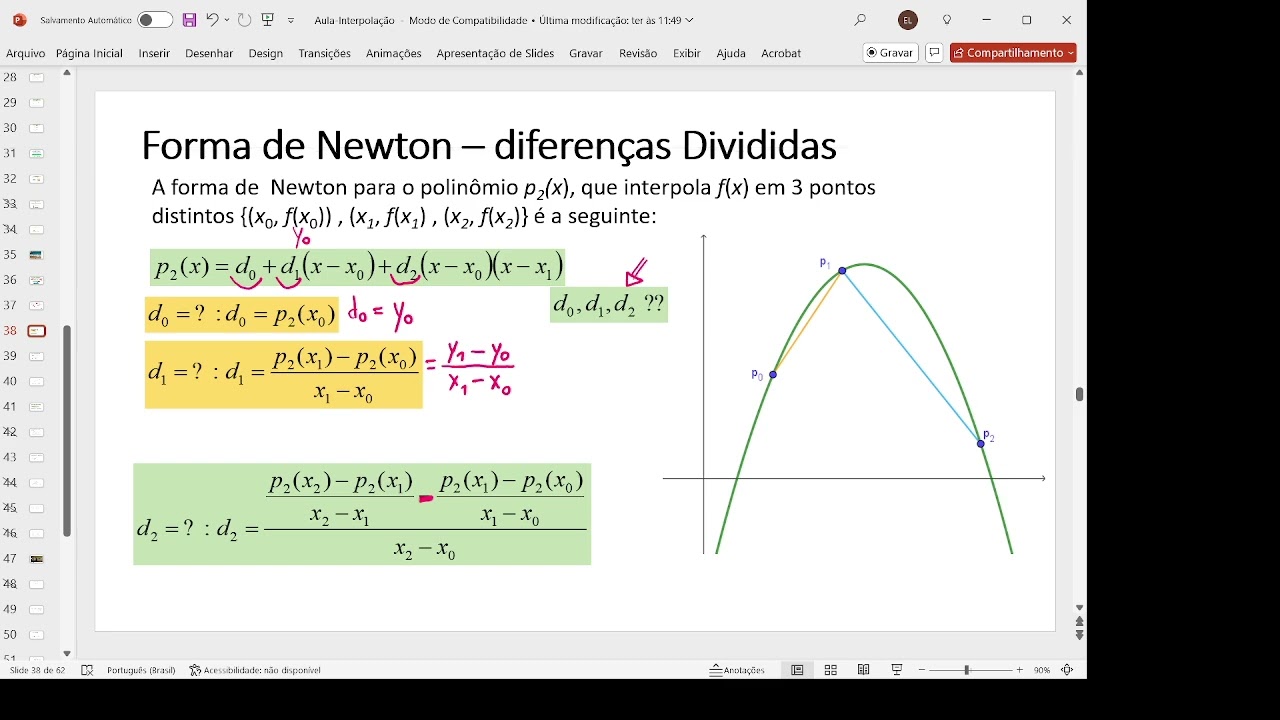Select slide 31 thumbnail
Image resolution: width=1280 pixels, height=720 pixels.
point(37,153)
